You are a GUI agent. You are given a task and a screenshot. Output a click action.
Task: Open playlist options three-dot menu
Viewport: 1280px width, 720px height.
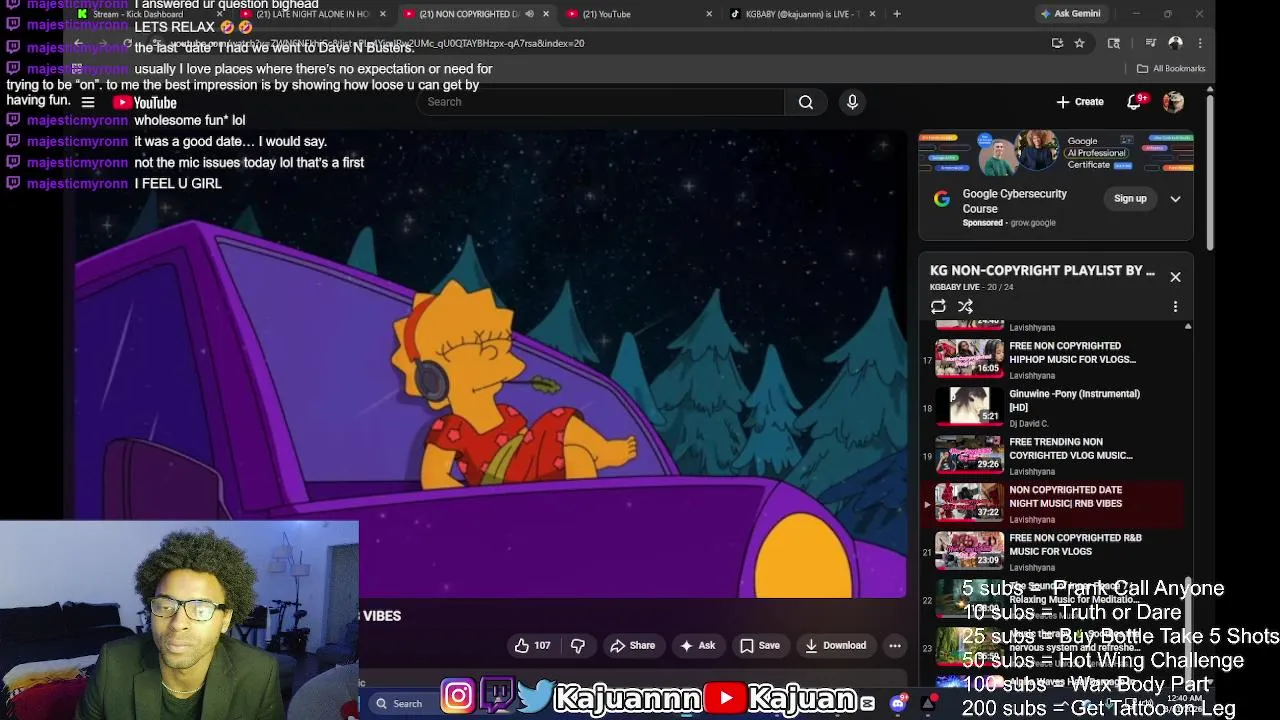click(1175, 307)
